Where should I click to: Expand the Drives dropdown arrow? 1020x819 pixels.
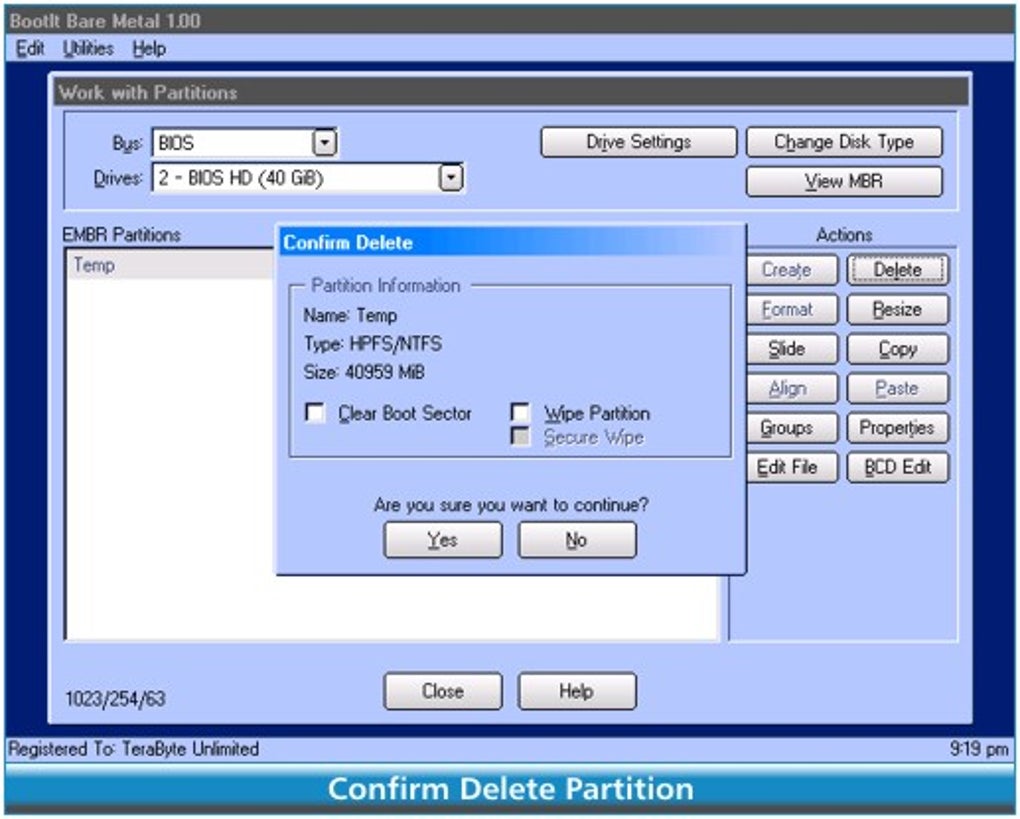click(x=451, y=178)
